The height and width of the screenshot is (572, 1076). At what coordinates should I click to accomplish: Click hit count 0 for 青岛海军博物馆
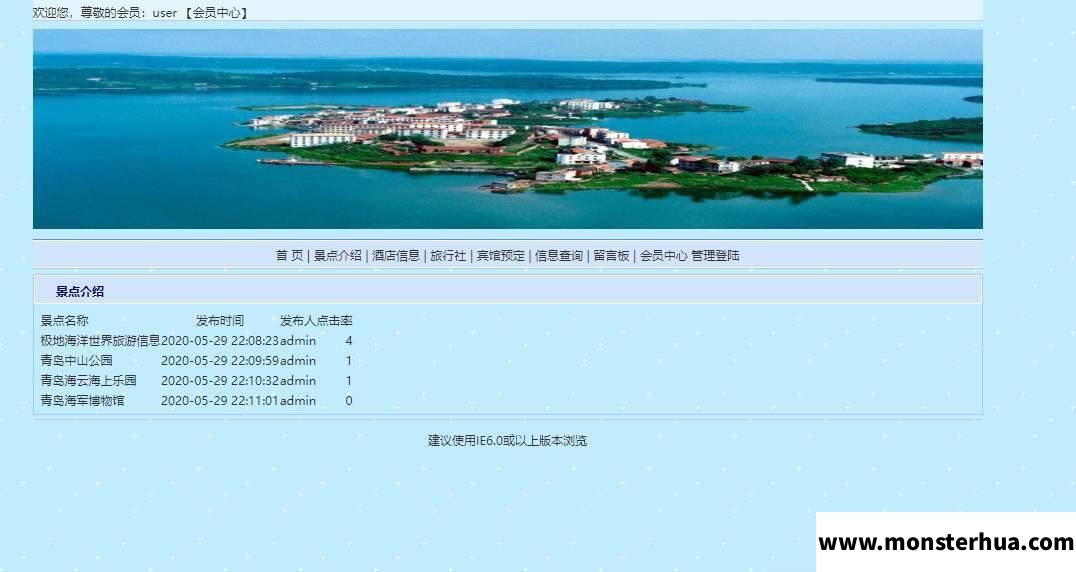click(x=349, y=401)
